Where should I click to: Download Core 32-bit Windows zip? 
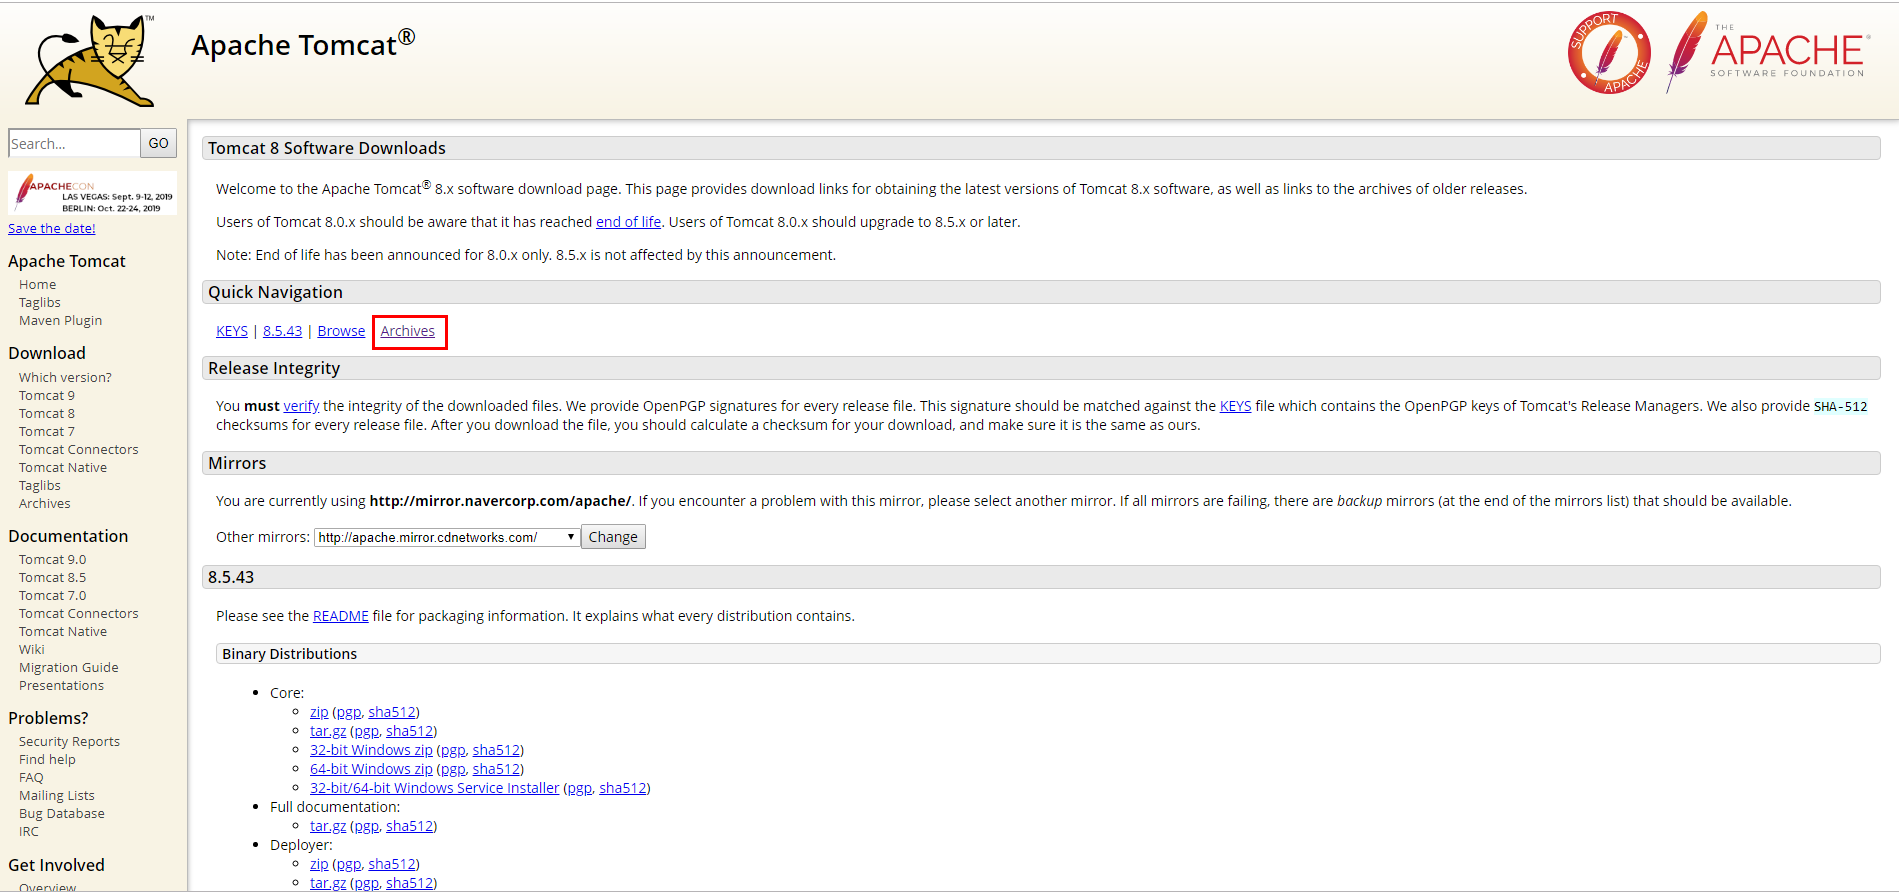(x=371, y=750)
